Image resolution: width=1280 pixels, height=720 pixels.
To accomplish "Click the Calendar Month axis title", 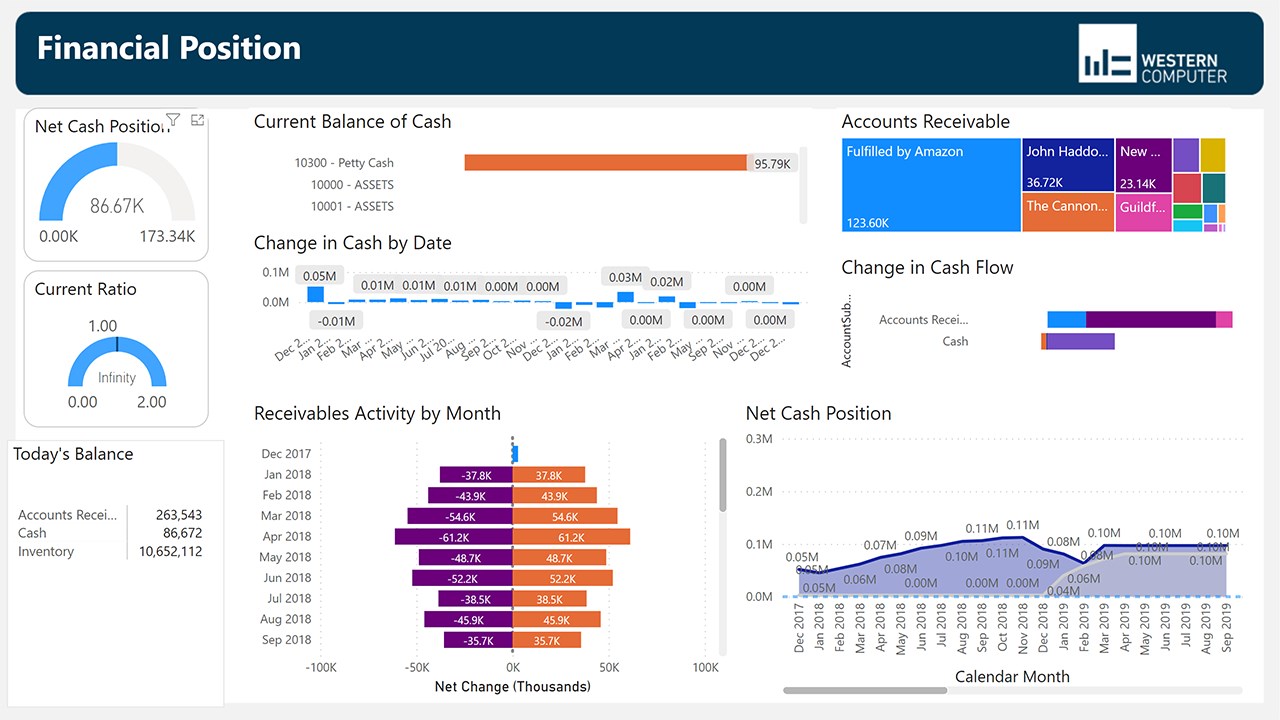I will (1012, 677).
